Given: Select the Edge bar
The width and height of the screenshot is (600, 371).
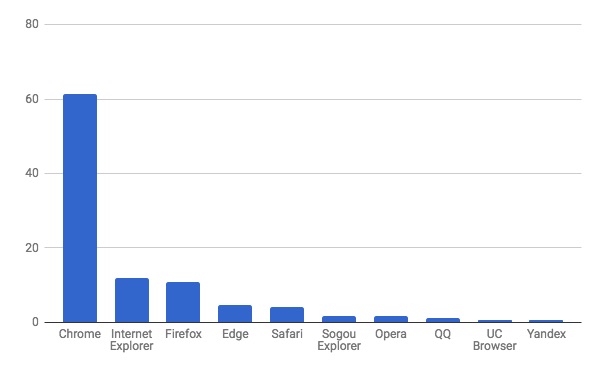Looking at the screenshot, I should coord(235,314).
